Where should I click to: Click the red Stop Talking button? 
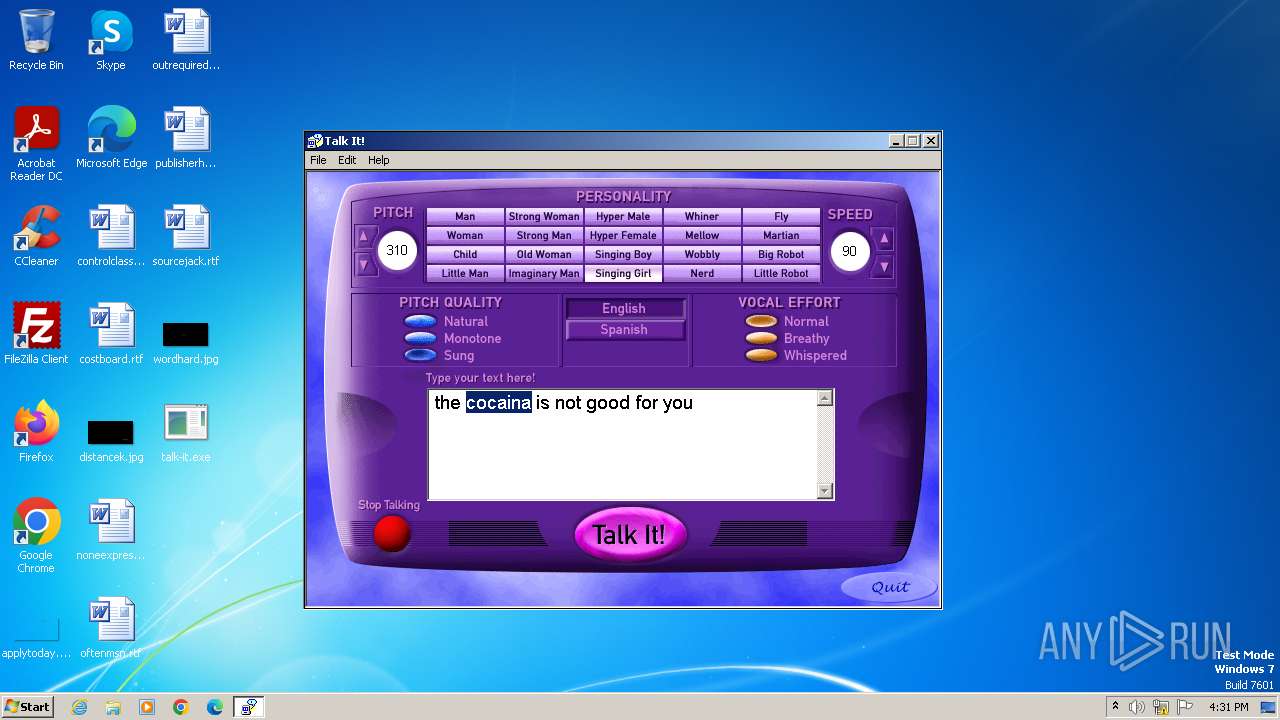tap(392, 533)
